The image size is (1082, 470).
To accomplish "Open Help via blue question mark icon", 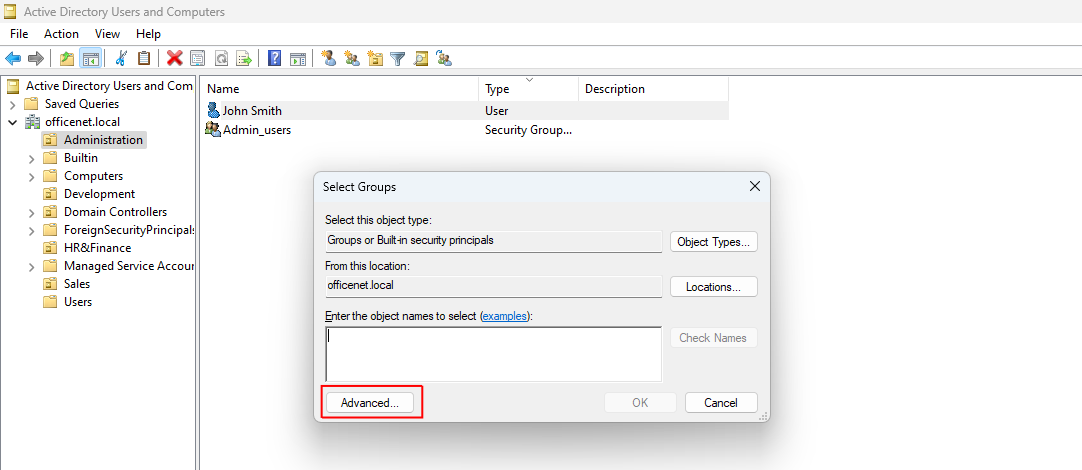I will [x=274, y=59].
